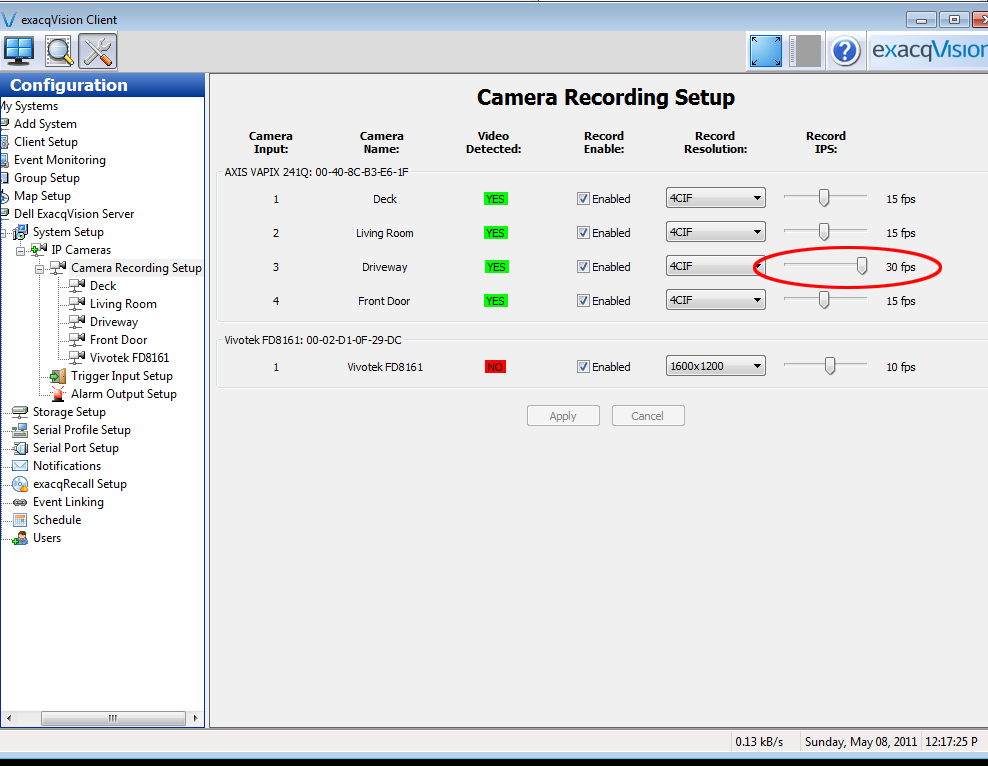988x766 pixels.
Task: Click the Apply button
Action: [x=563, y=416]
